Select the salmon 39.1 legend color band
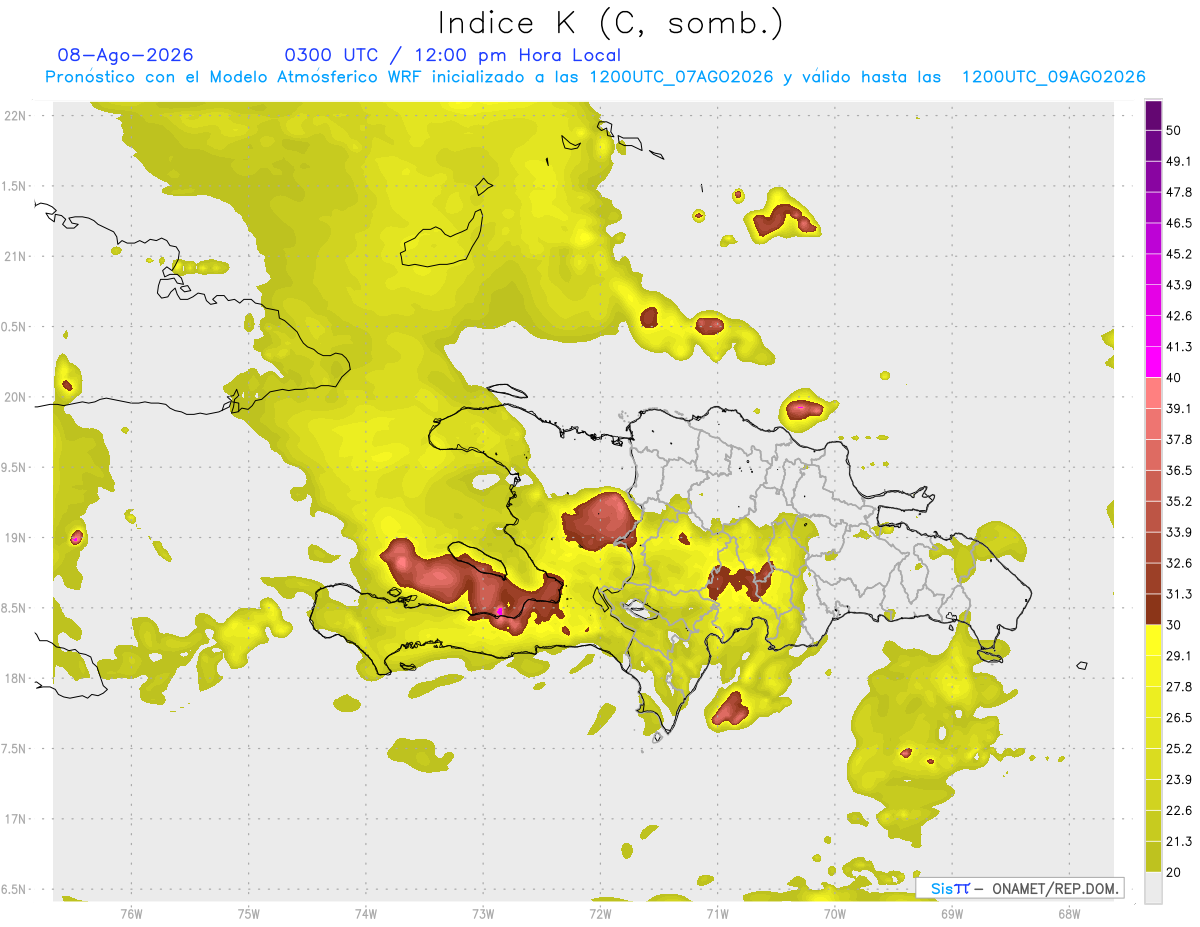Screen dimensions: 1200x927 tap(1153, 393)
